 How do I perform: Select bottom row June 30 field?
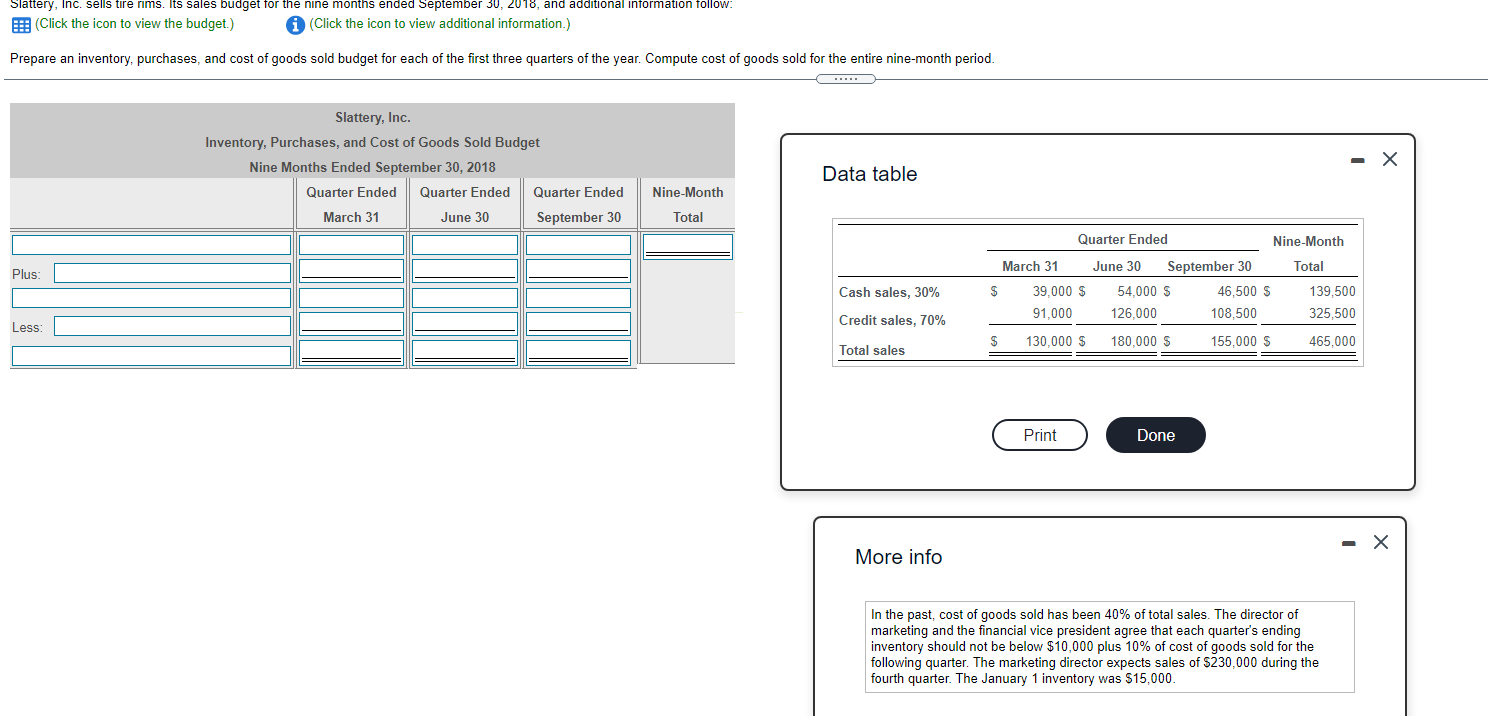pos(465,352)
